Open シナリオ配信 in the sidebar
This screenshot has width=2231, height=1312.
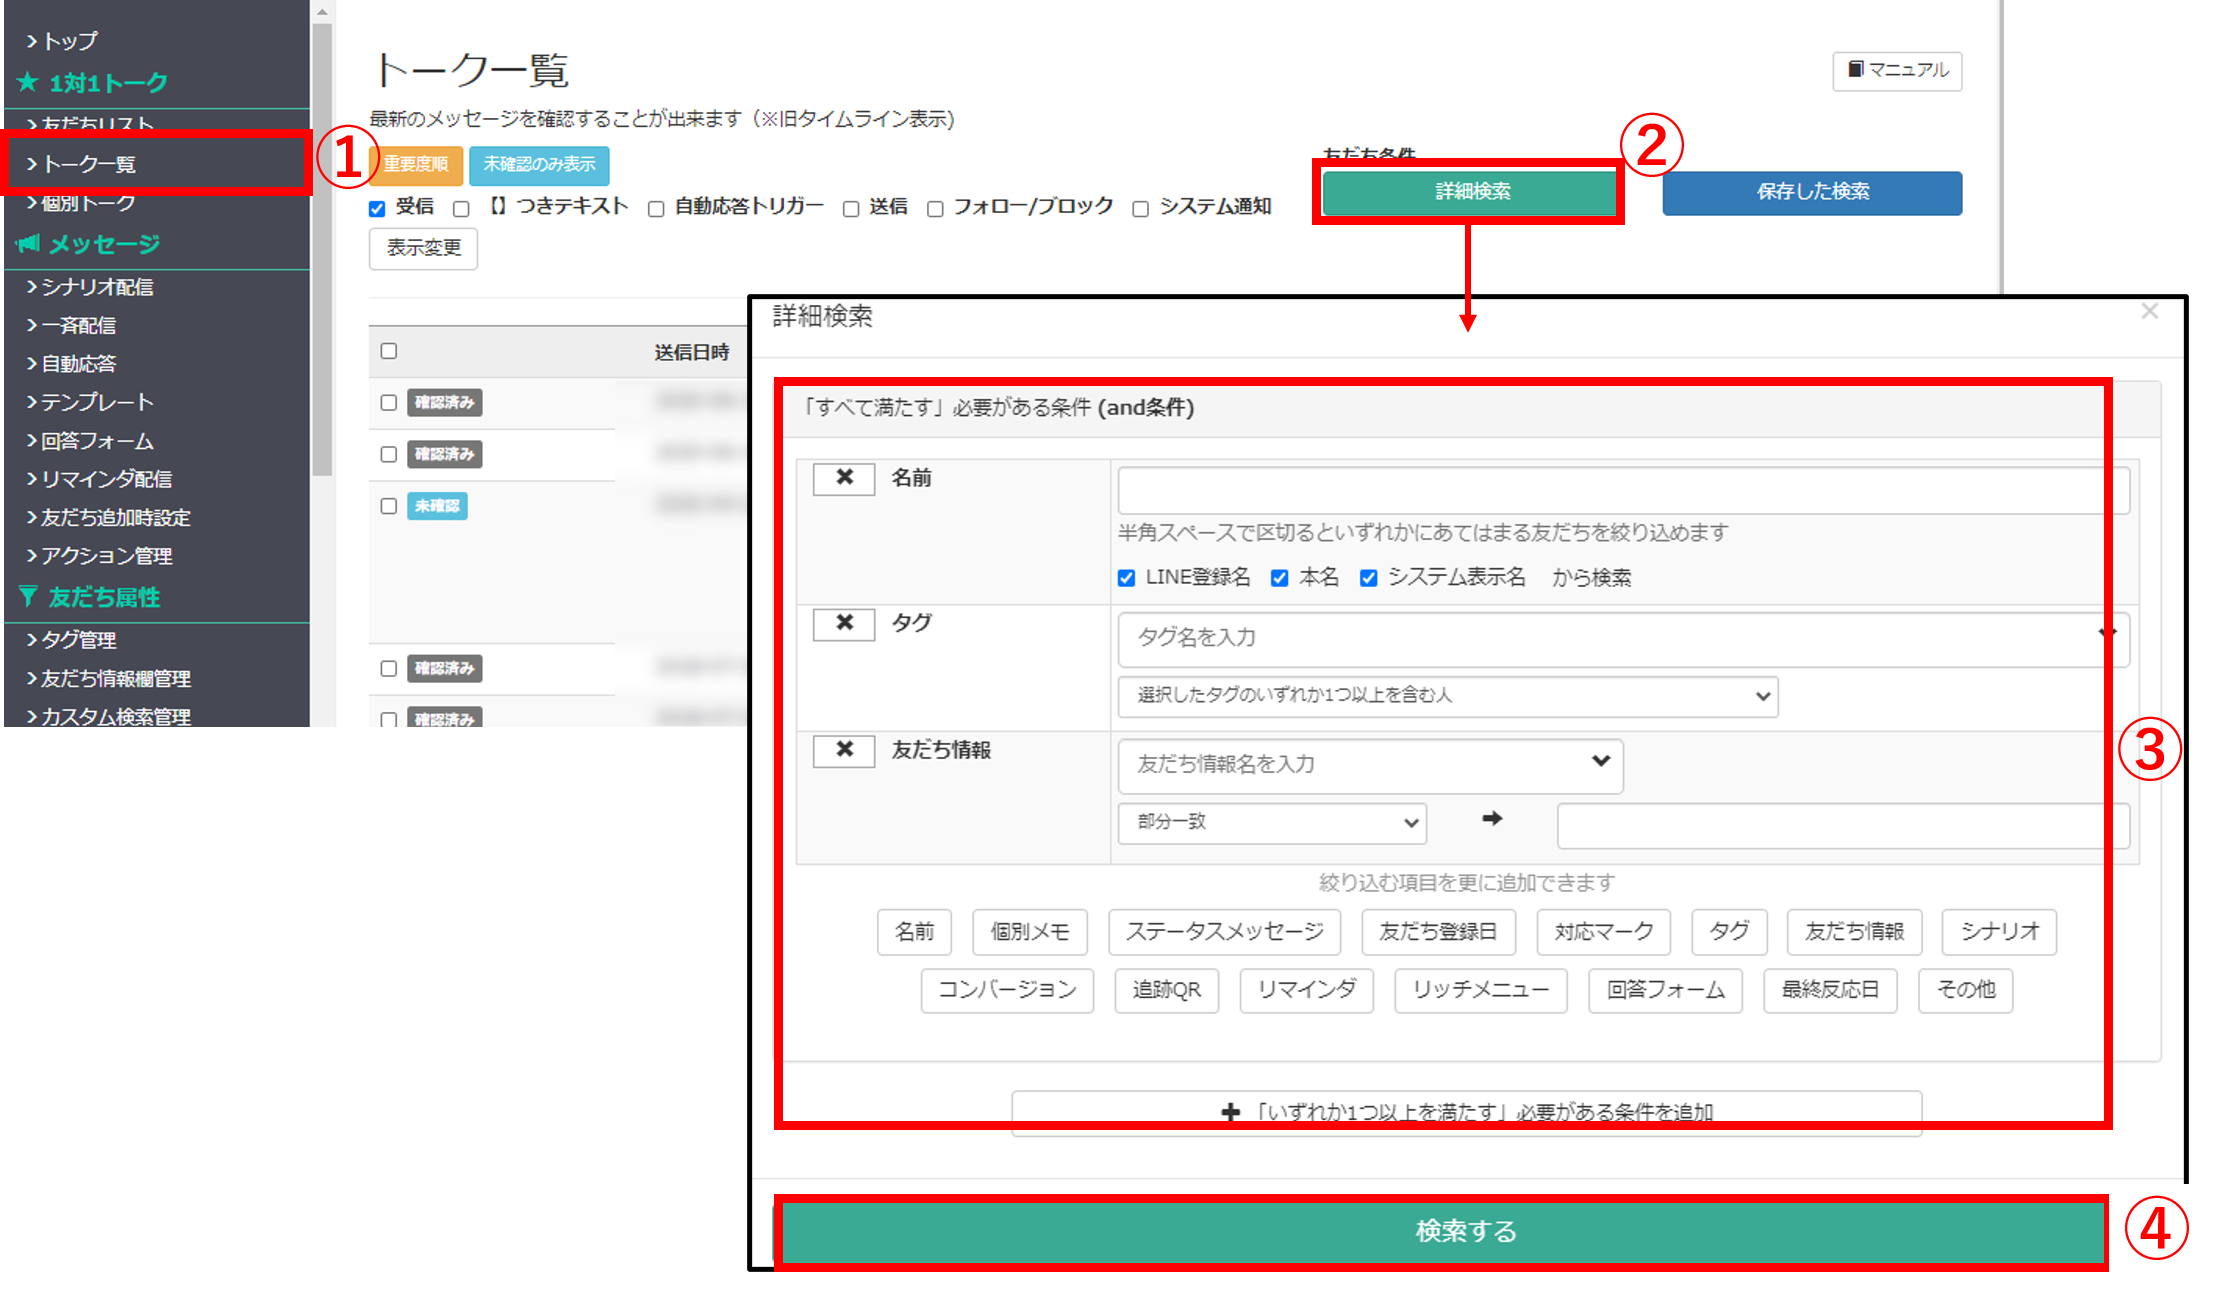(x=97, y=287)
